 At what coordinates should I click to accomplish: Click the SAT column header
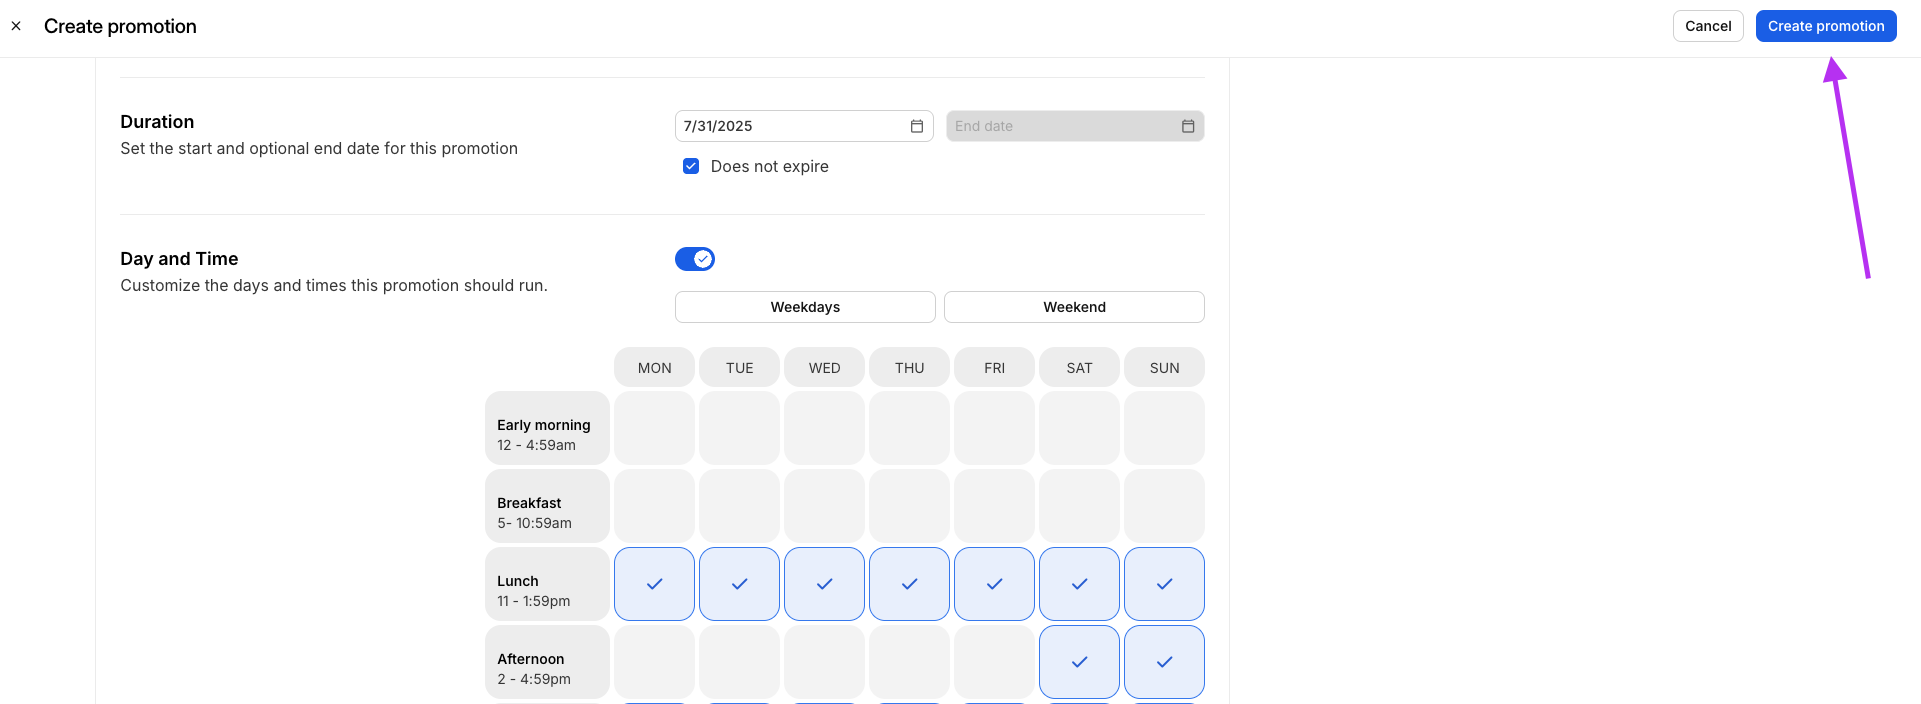pyautogui.click(x=1079, y=368)
